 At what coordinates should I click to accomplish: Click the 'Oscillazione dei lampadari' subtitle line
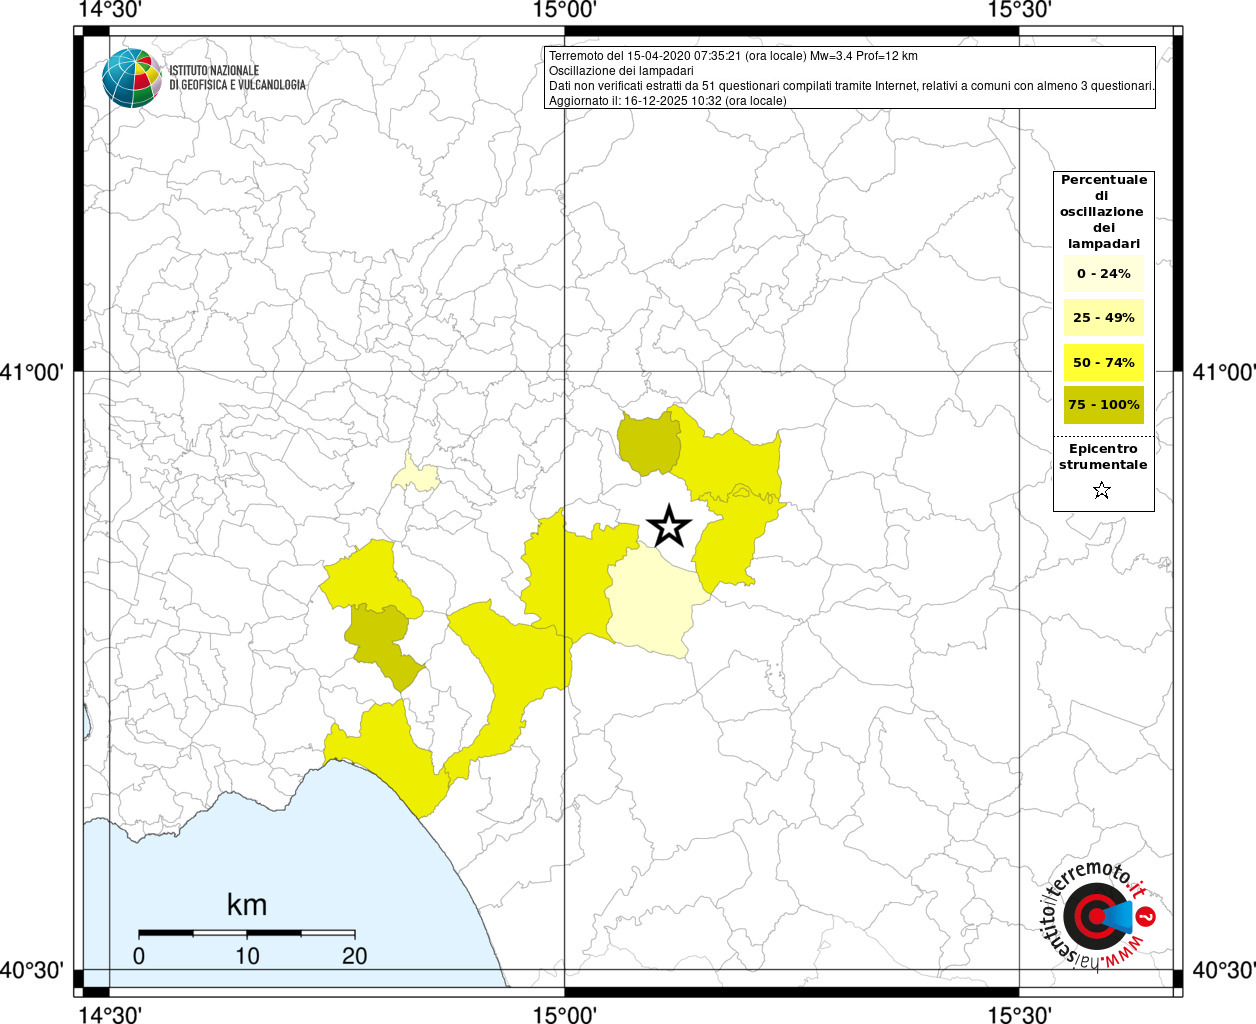pyautogui.click(x=621, y=71)
